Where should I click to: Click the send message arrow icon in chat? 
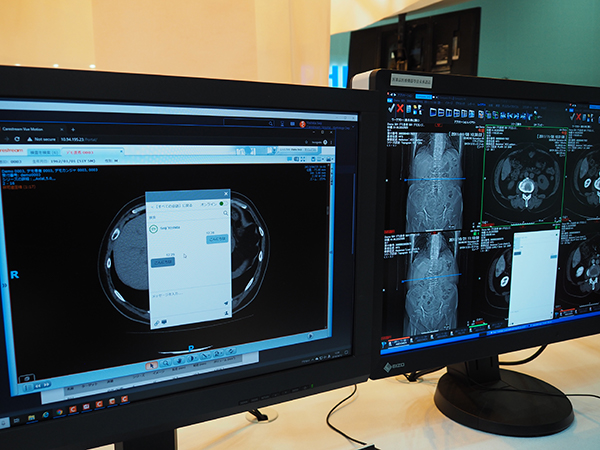coord(226,300)
